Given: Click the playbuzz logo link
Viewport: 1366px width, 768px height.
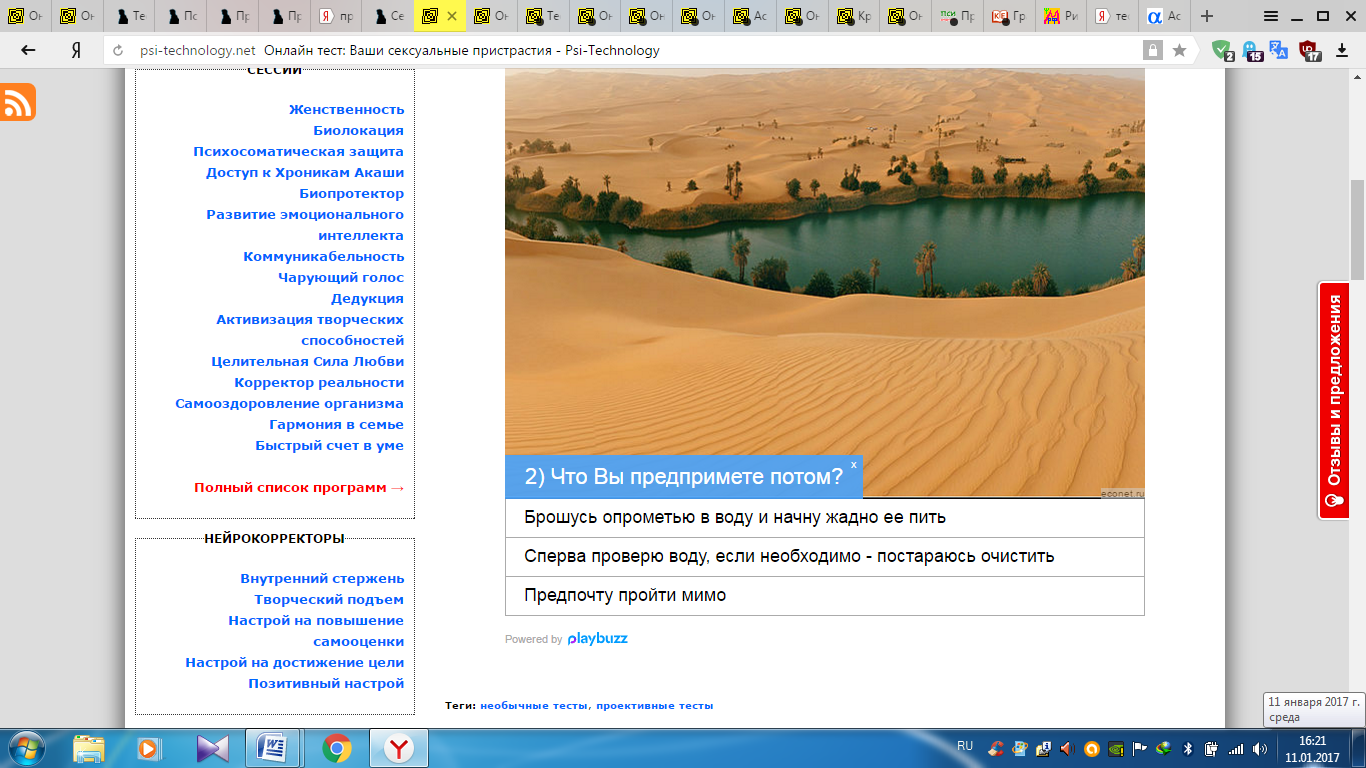Looking at the screenshot, I should [x=597, y=638].
